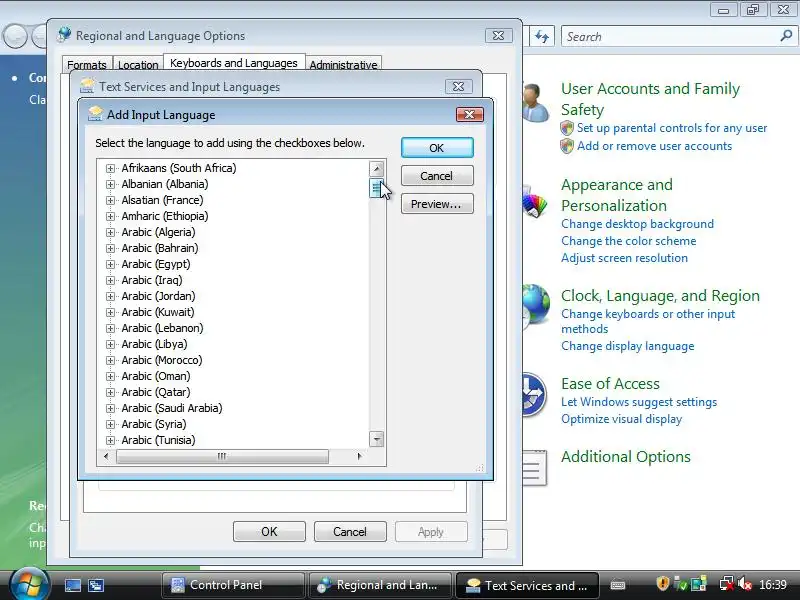Click OK in Text Services dialog
Viewport: 800px width, 600px height.
click(269, 532)
